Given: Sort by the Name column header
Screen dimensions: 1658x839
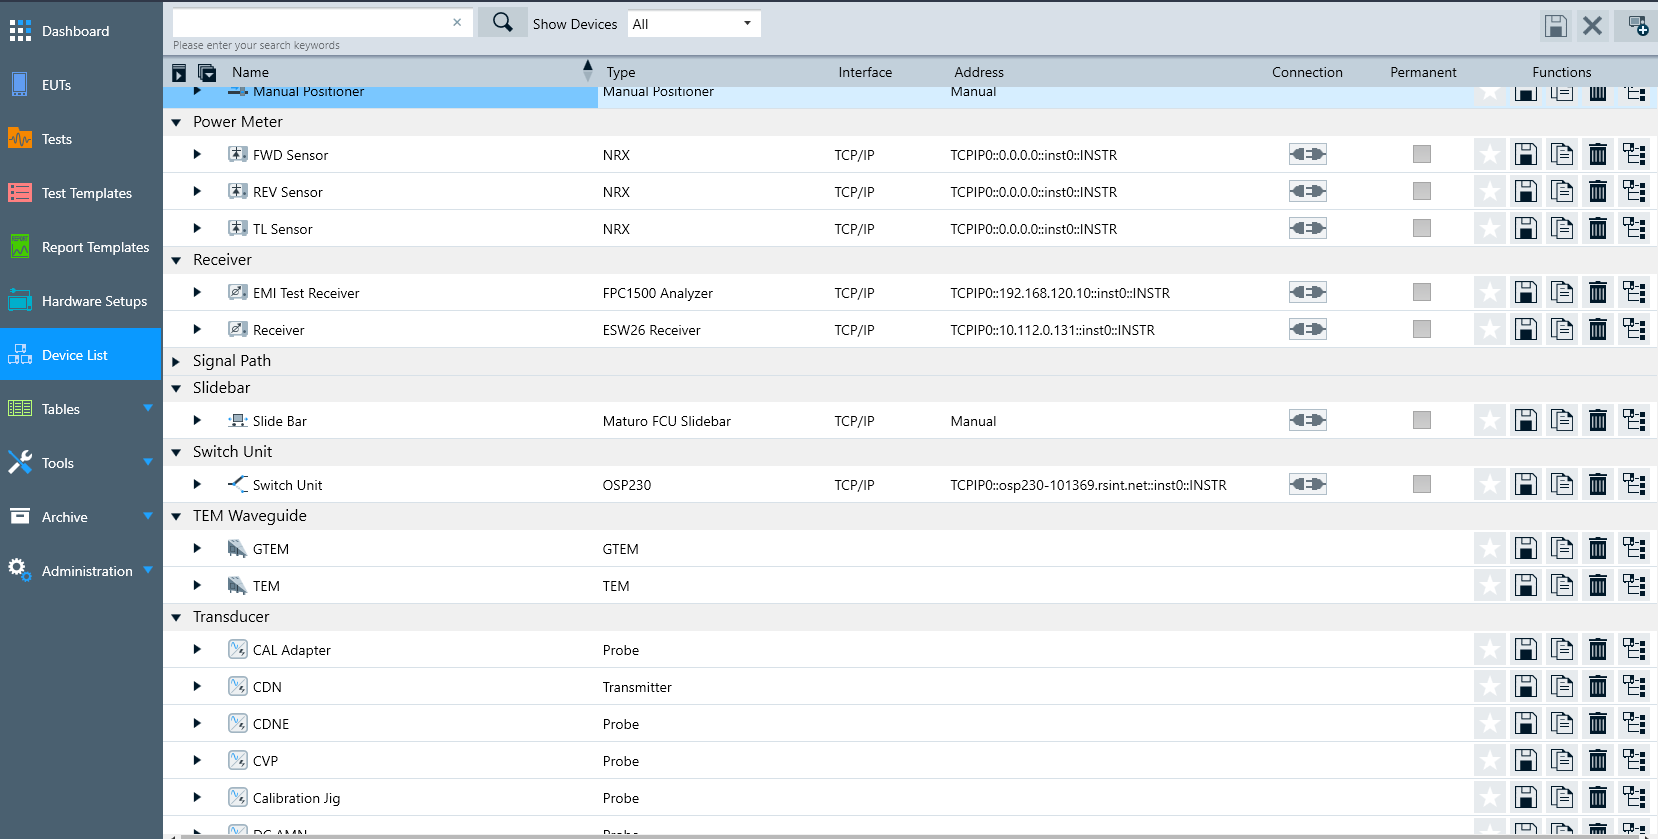Looking at the screenshot, I should click(x=251, y=72).
